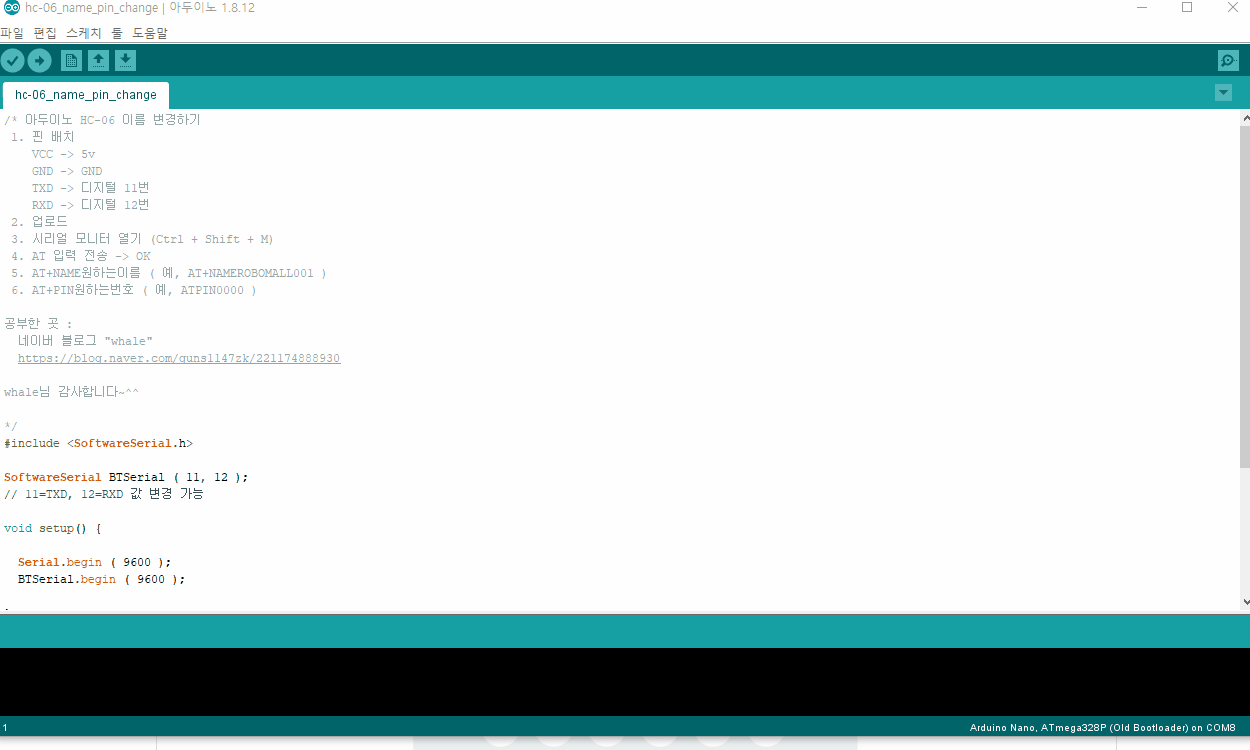Close the Arduino IDE window

[1232, 8]
